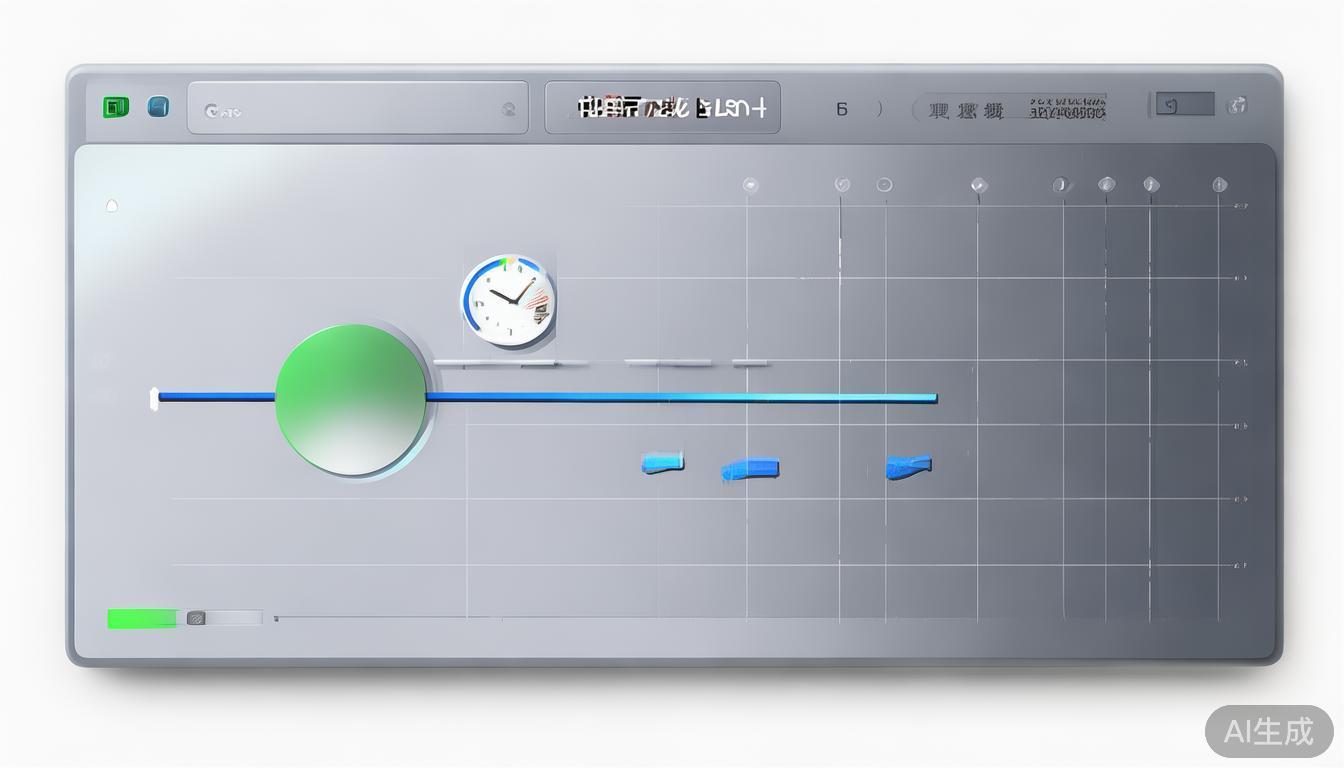Image resolution: width=1344 pixels, height=768 pixels.
Task: Select the center title tab with bold text
Action: tap(662, 108)
